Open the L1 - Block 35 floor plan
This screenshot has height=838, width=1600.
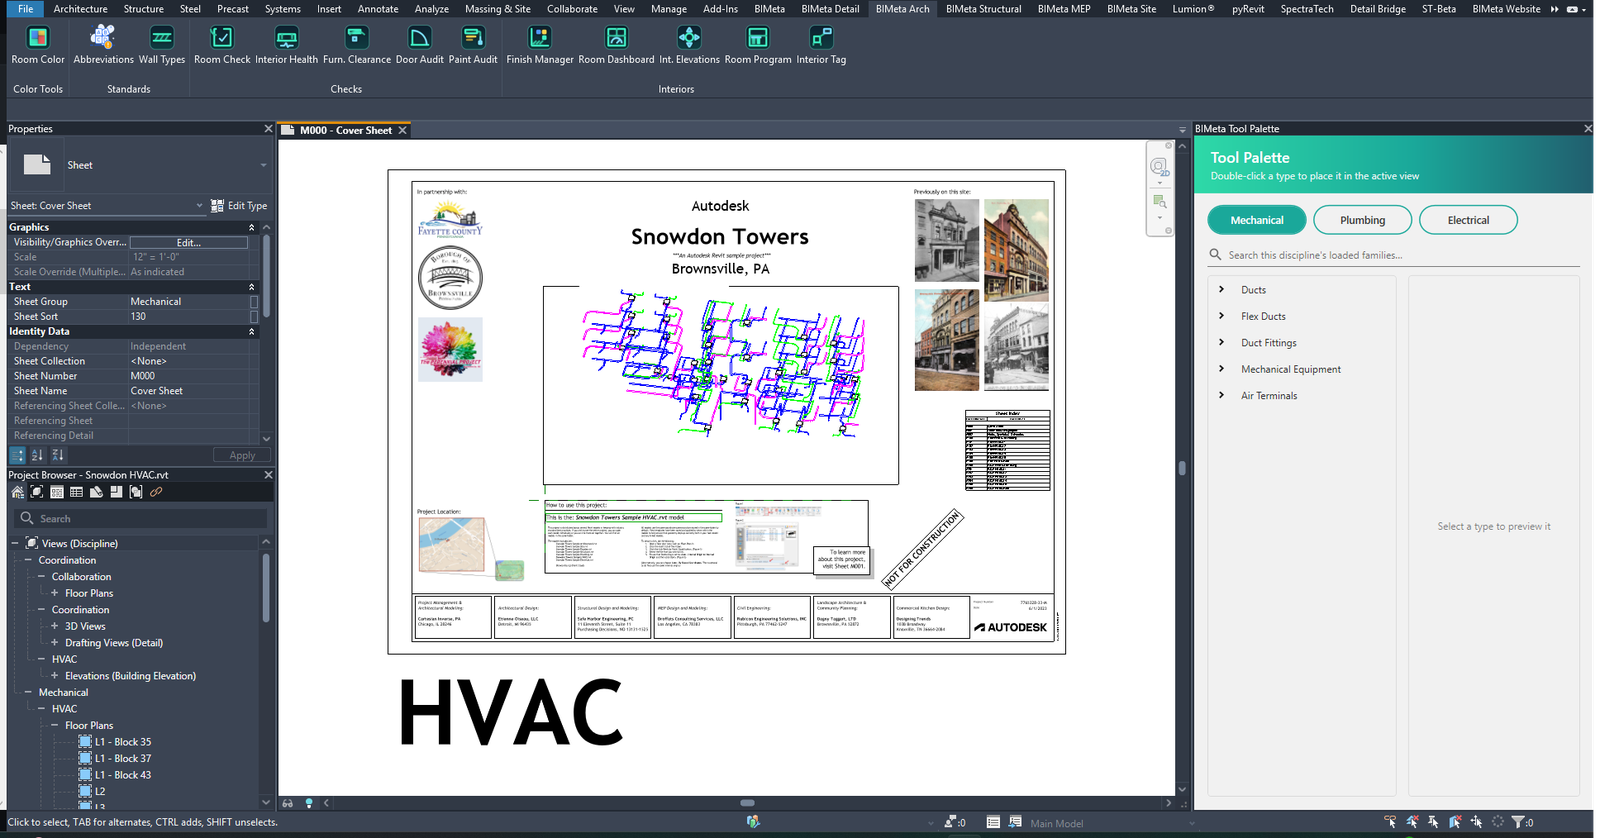[123, 742]
